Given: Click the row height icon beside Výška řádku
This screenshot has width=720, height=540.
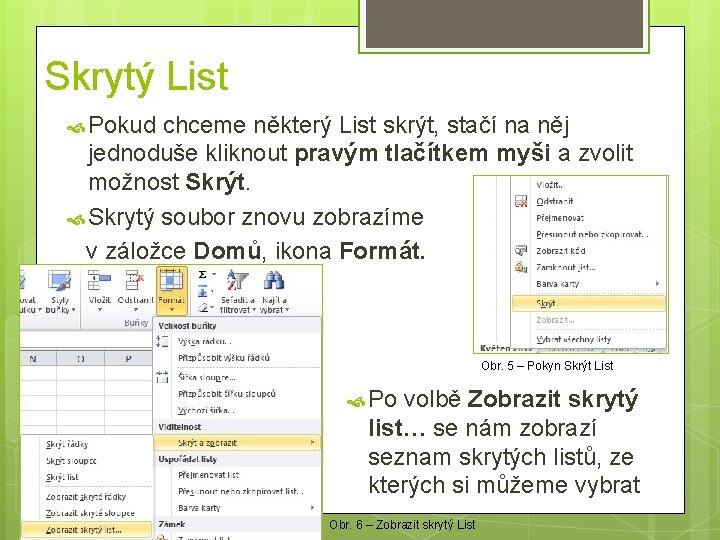Looking at the screenshot, I should pos(162,341).
